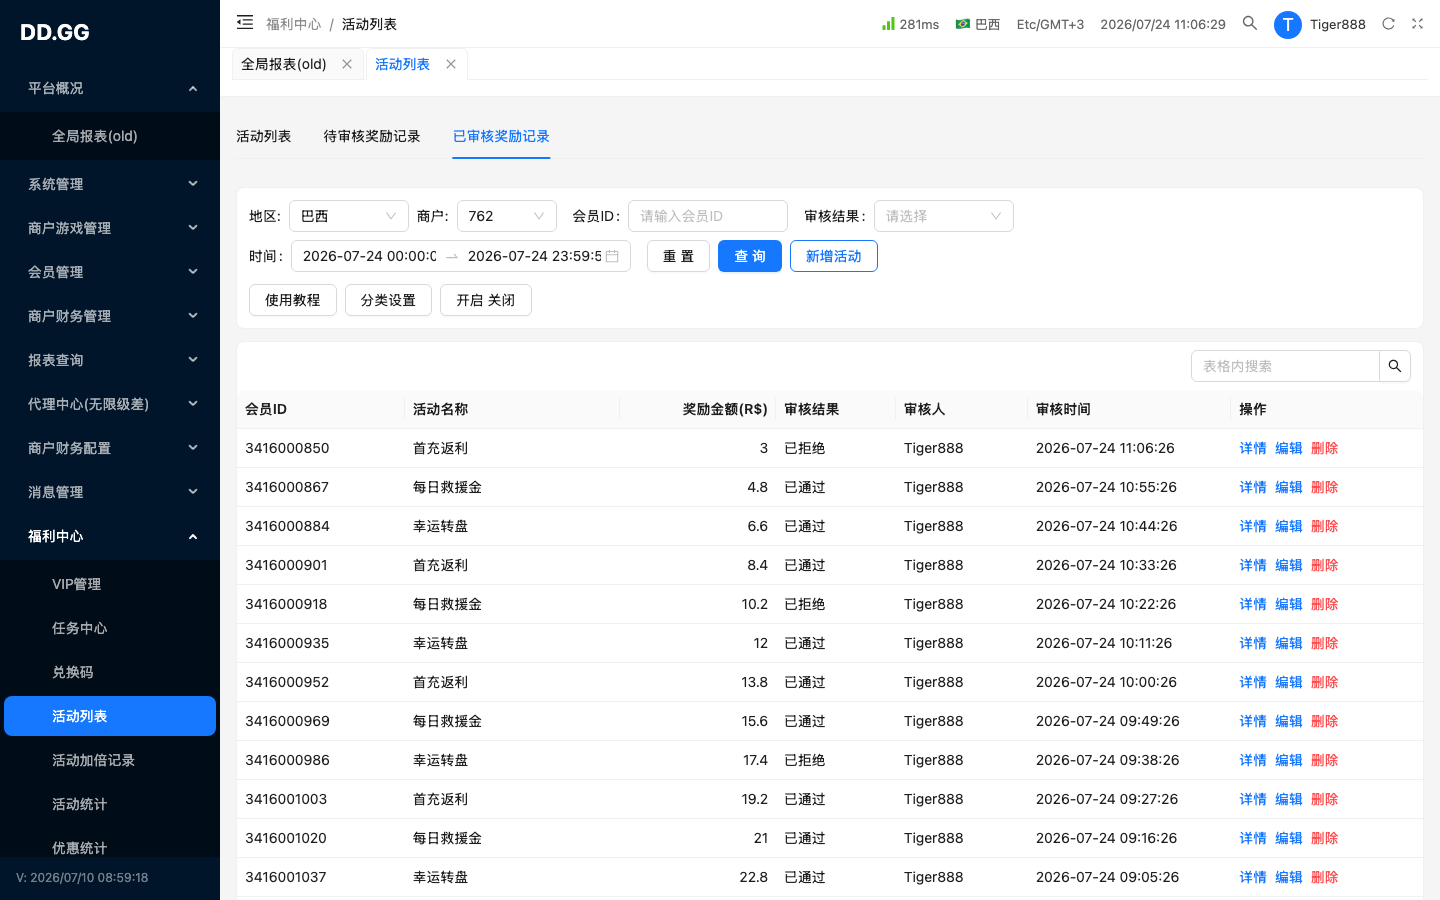Expand the 消息管理 sidebar group
The image size is (1440, 900).
click(x=110, y=492)
